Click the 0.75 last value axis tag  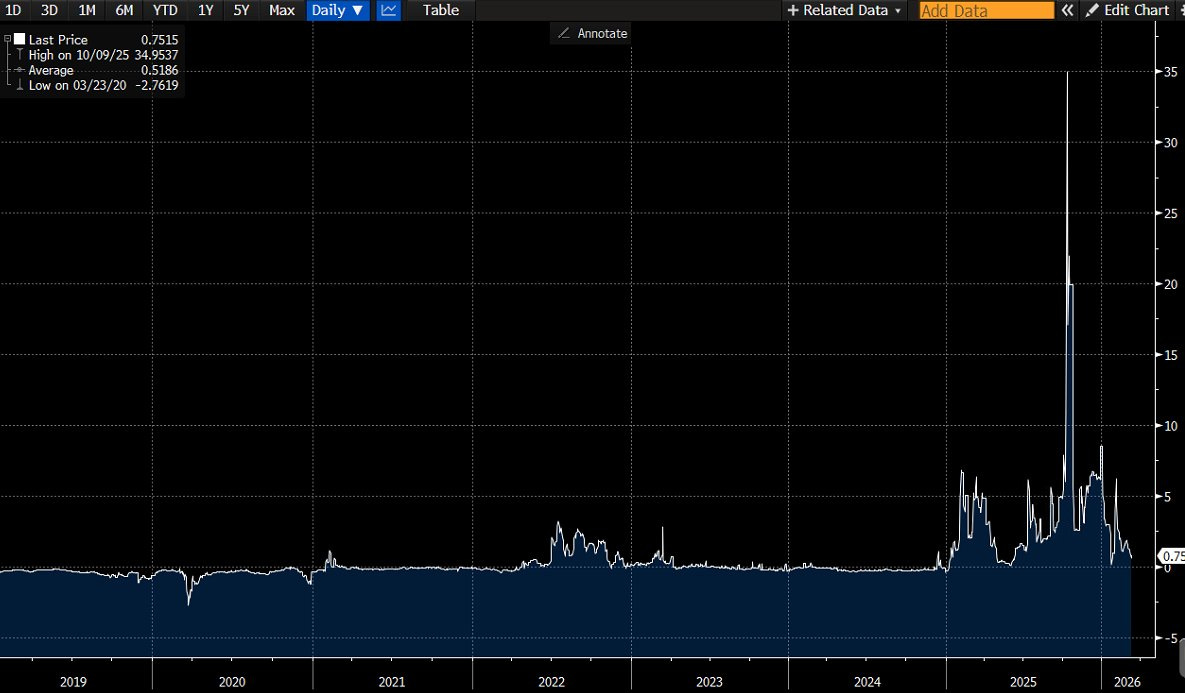[x=1173, y=556]
